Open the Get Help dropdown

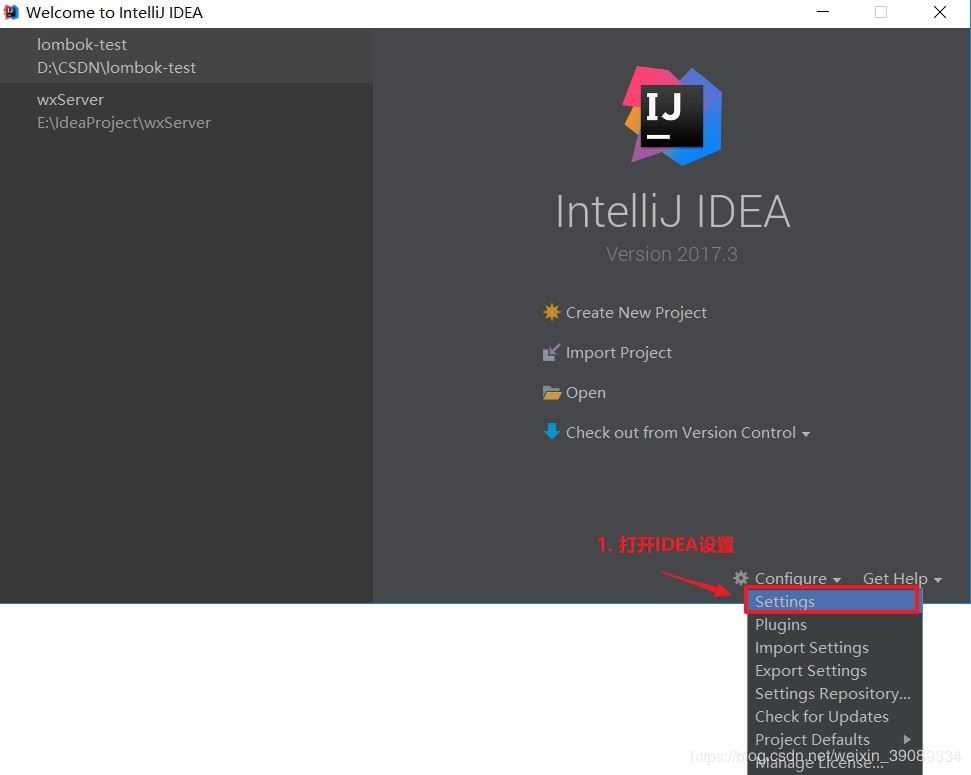(896, 578)
